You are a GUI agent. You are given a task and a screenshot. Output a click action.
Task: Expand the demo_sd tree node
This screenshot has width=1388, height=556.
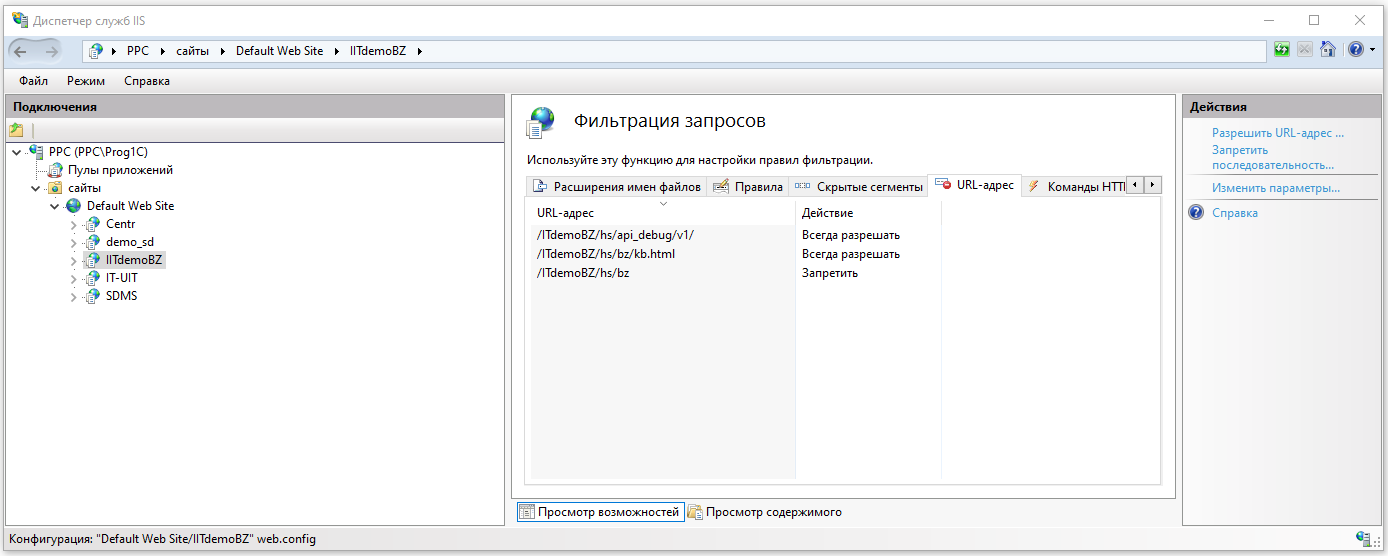73,242
